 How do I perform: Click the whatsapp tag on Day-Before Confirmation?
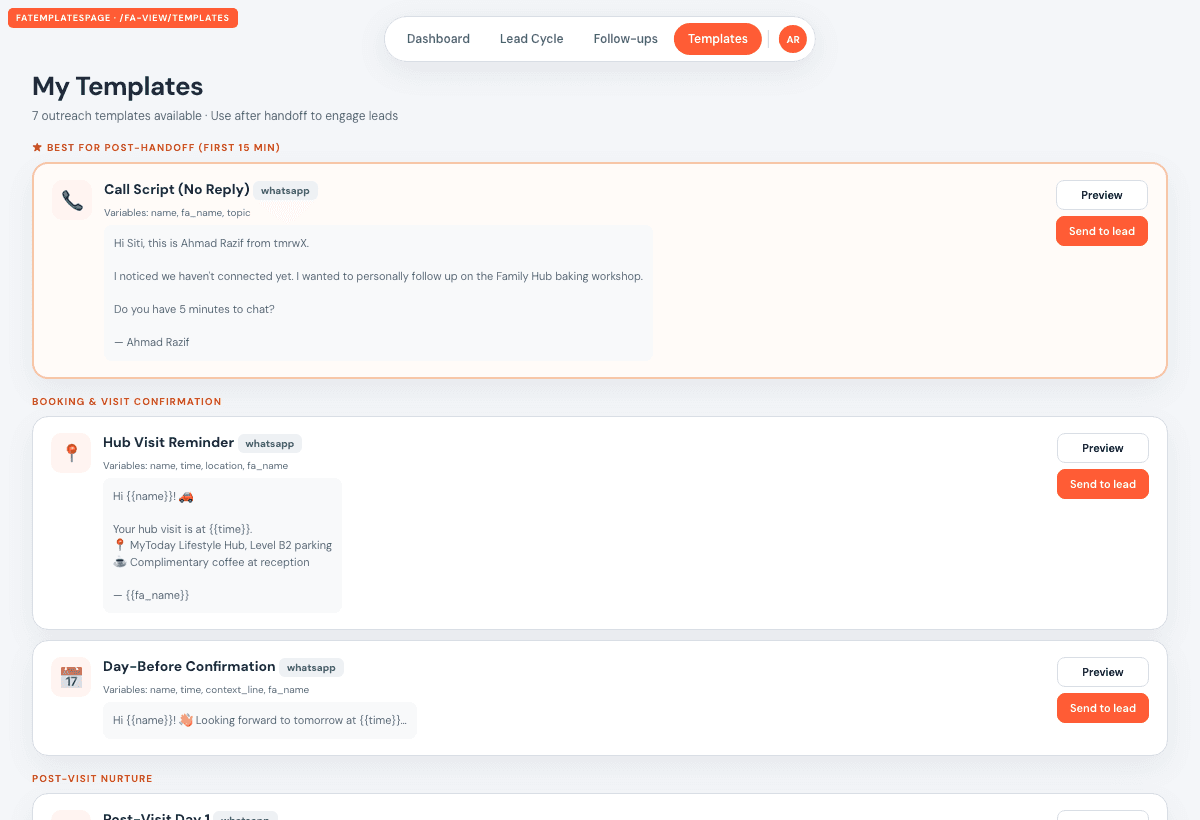tap(312, 667)
